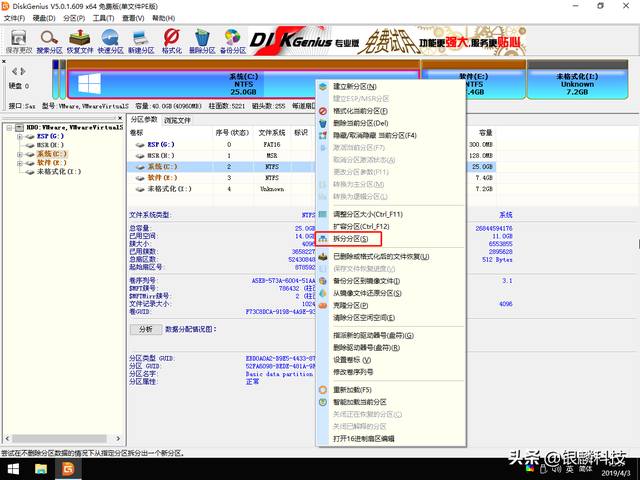Select 格式化当前分区(F) in context menu

[392, 111]
